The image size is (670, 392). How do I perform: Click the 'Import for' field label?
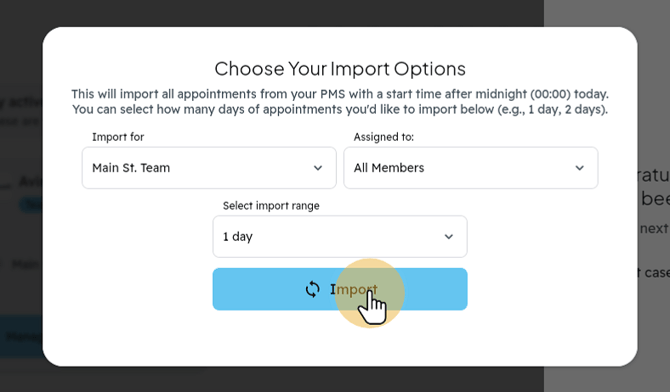click(118, 137)
